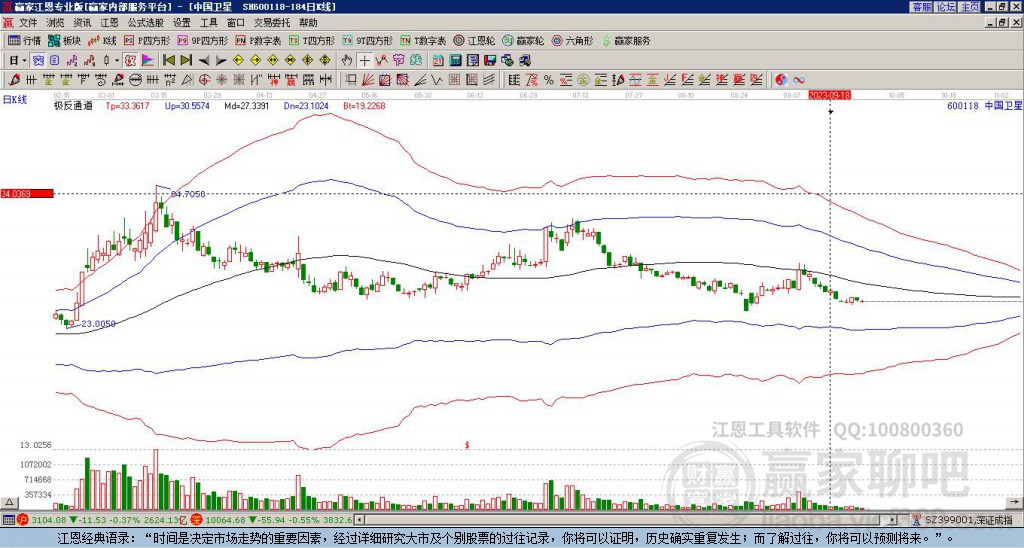1024x548 pixels.
Task: Select the Gann fan lines tool
Action: [368, 80]
